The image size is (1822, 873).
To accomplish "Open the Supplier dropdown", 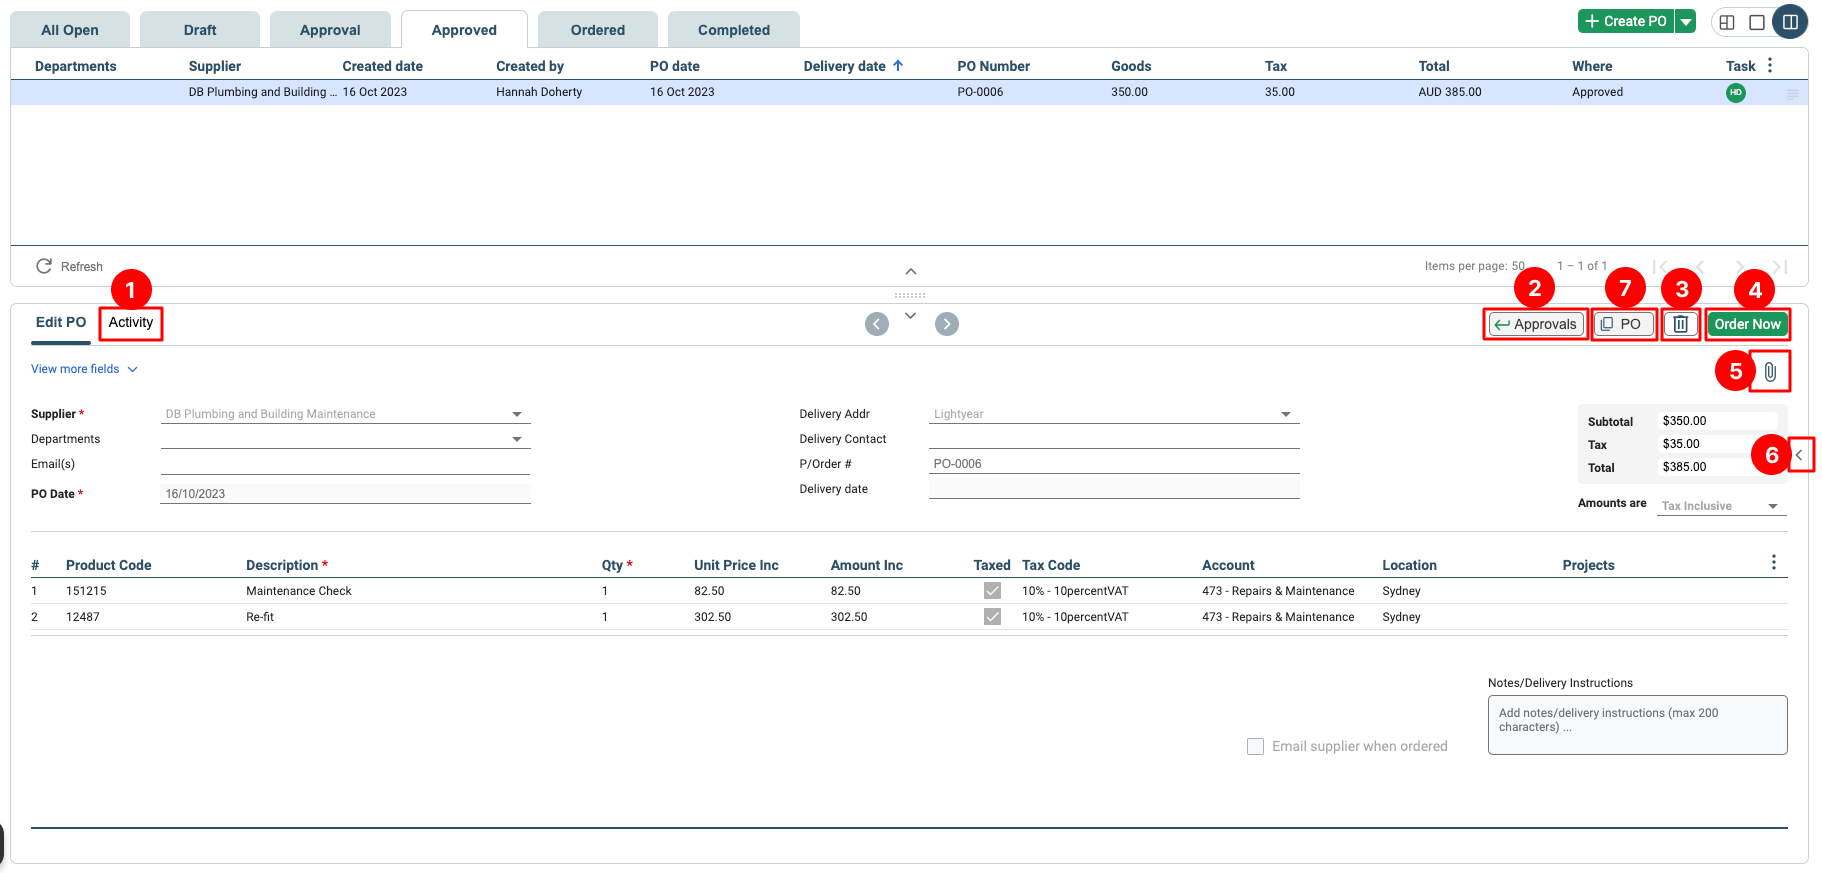I will pyautogui.click(x=345, y=414).
